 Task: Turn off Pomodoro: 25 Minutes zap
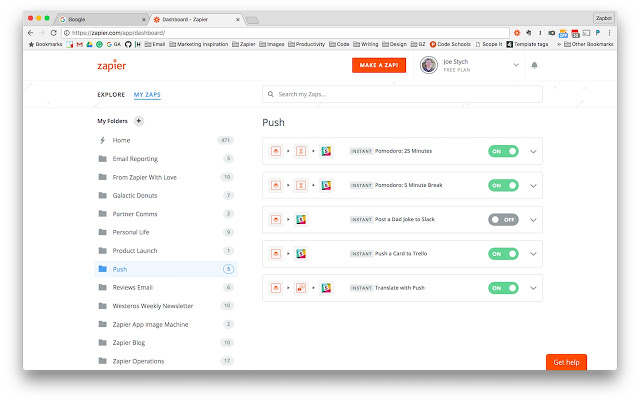503,151
